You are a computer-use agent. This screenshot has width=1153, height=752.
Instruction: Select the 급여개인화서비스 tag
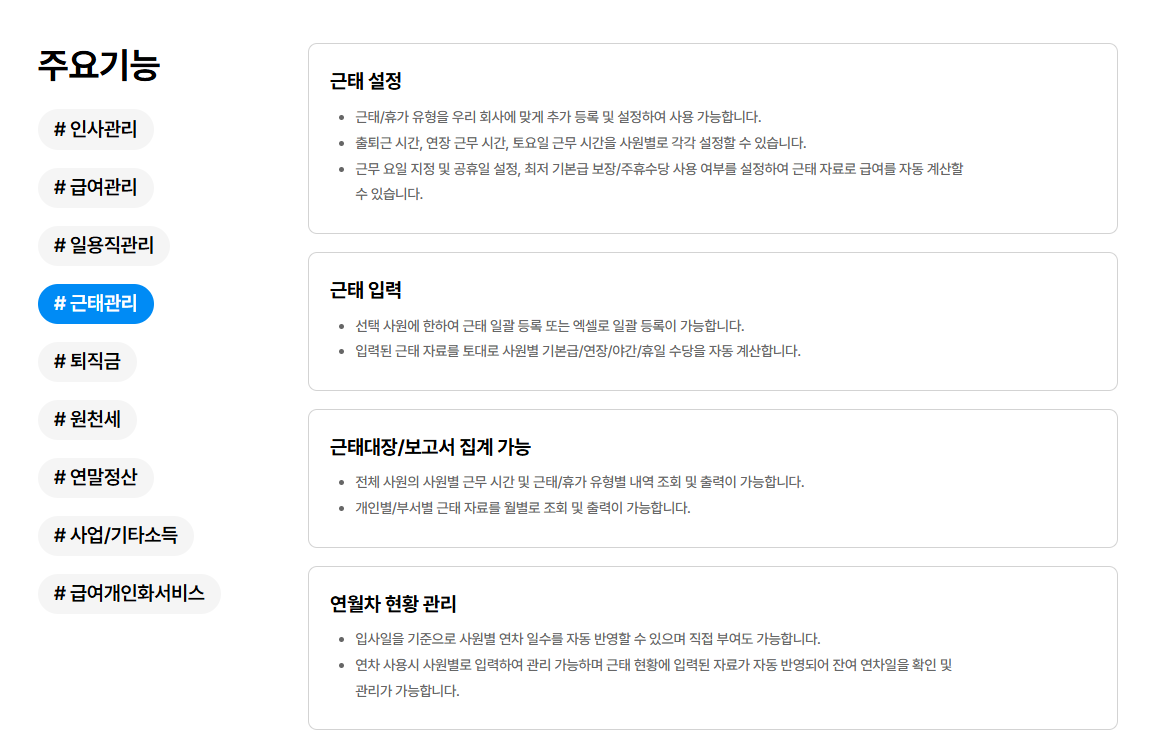click(128, 594)
